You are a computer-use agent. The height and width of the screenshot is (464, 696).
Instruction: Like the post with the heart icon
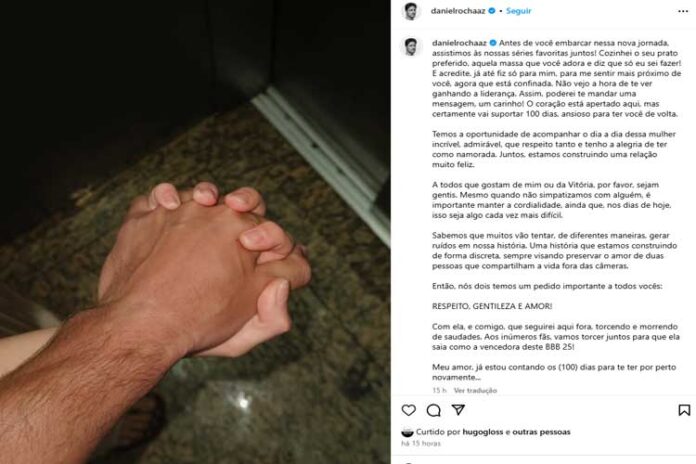(408, 410)
